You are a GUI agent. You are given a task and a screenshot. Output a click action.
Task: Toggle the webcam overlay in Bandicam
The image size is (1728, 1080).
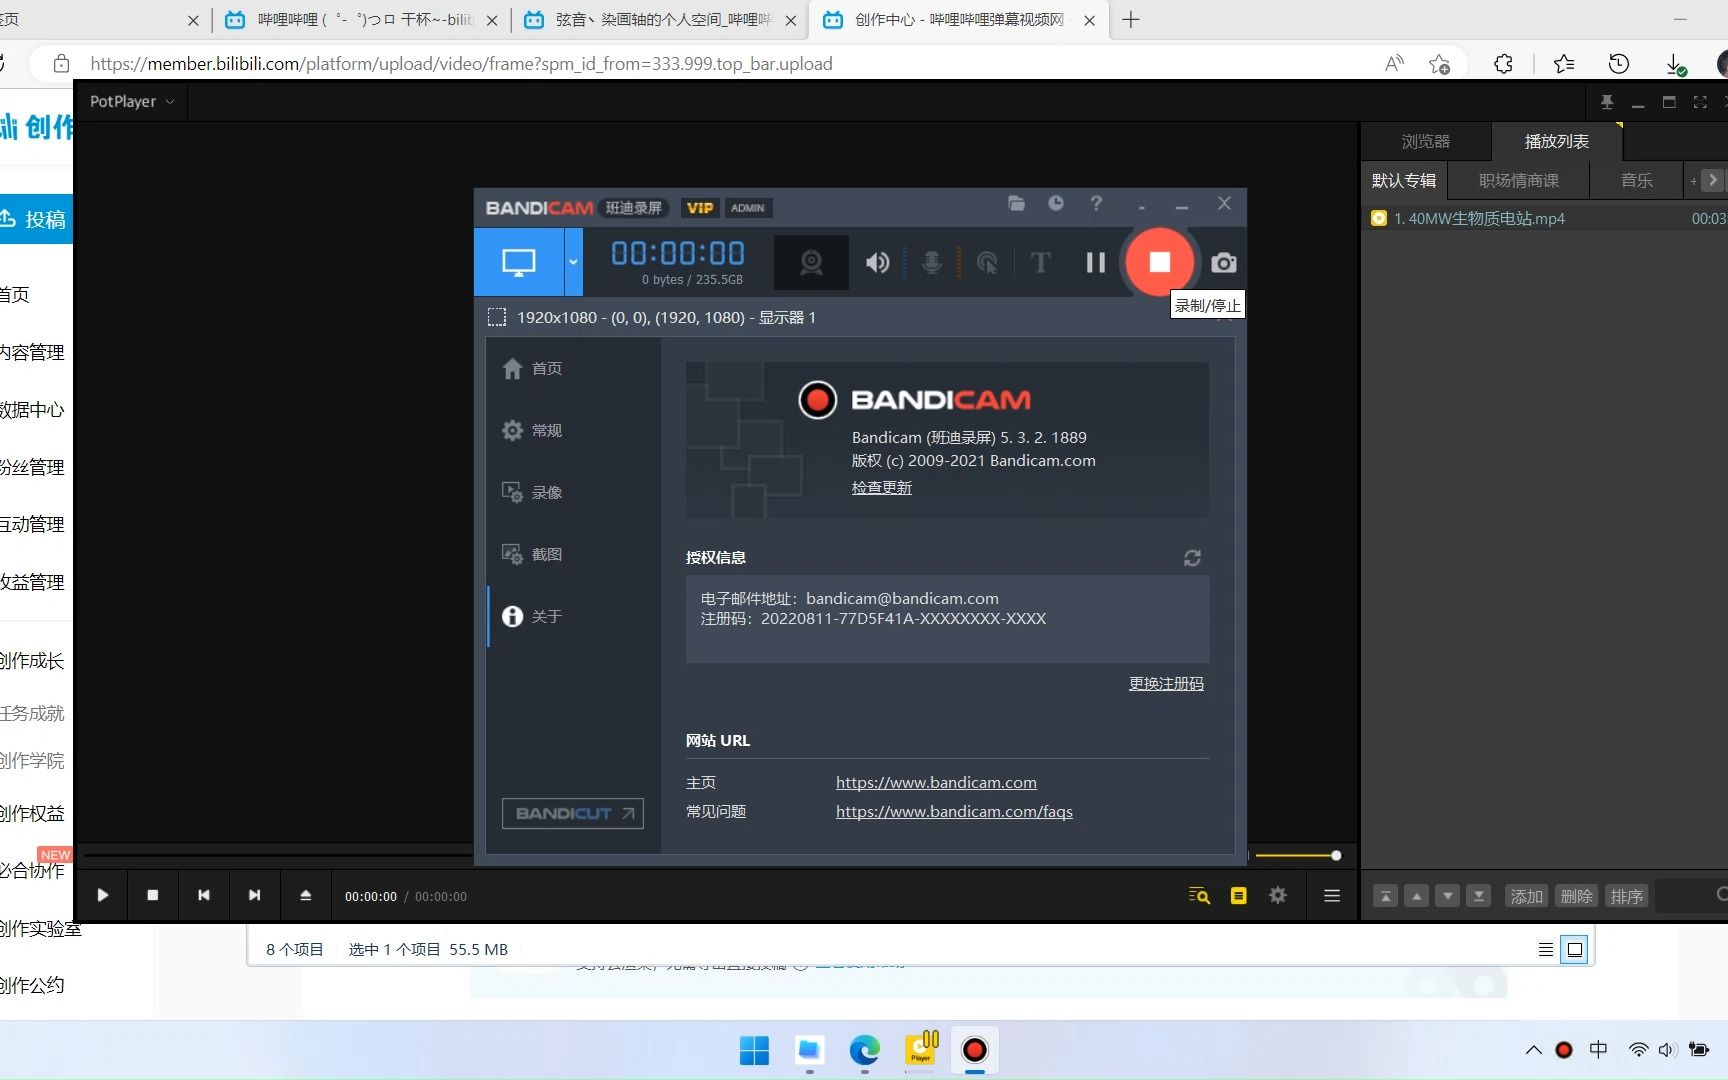coord(811,262)
